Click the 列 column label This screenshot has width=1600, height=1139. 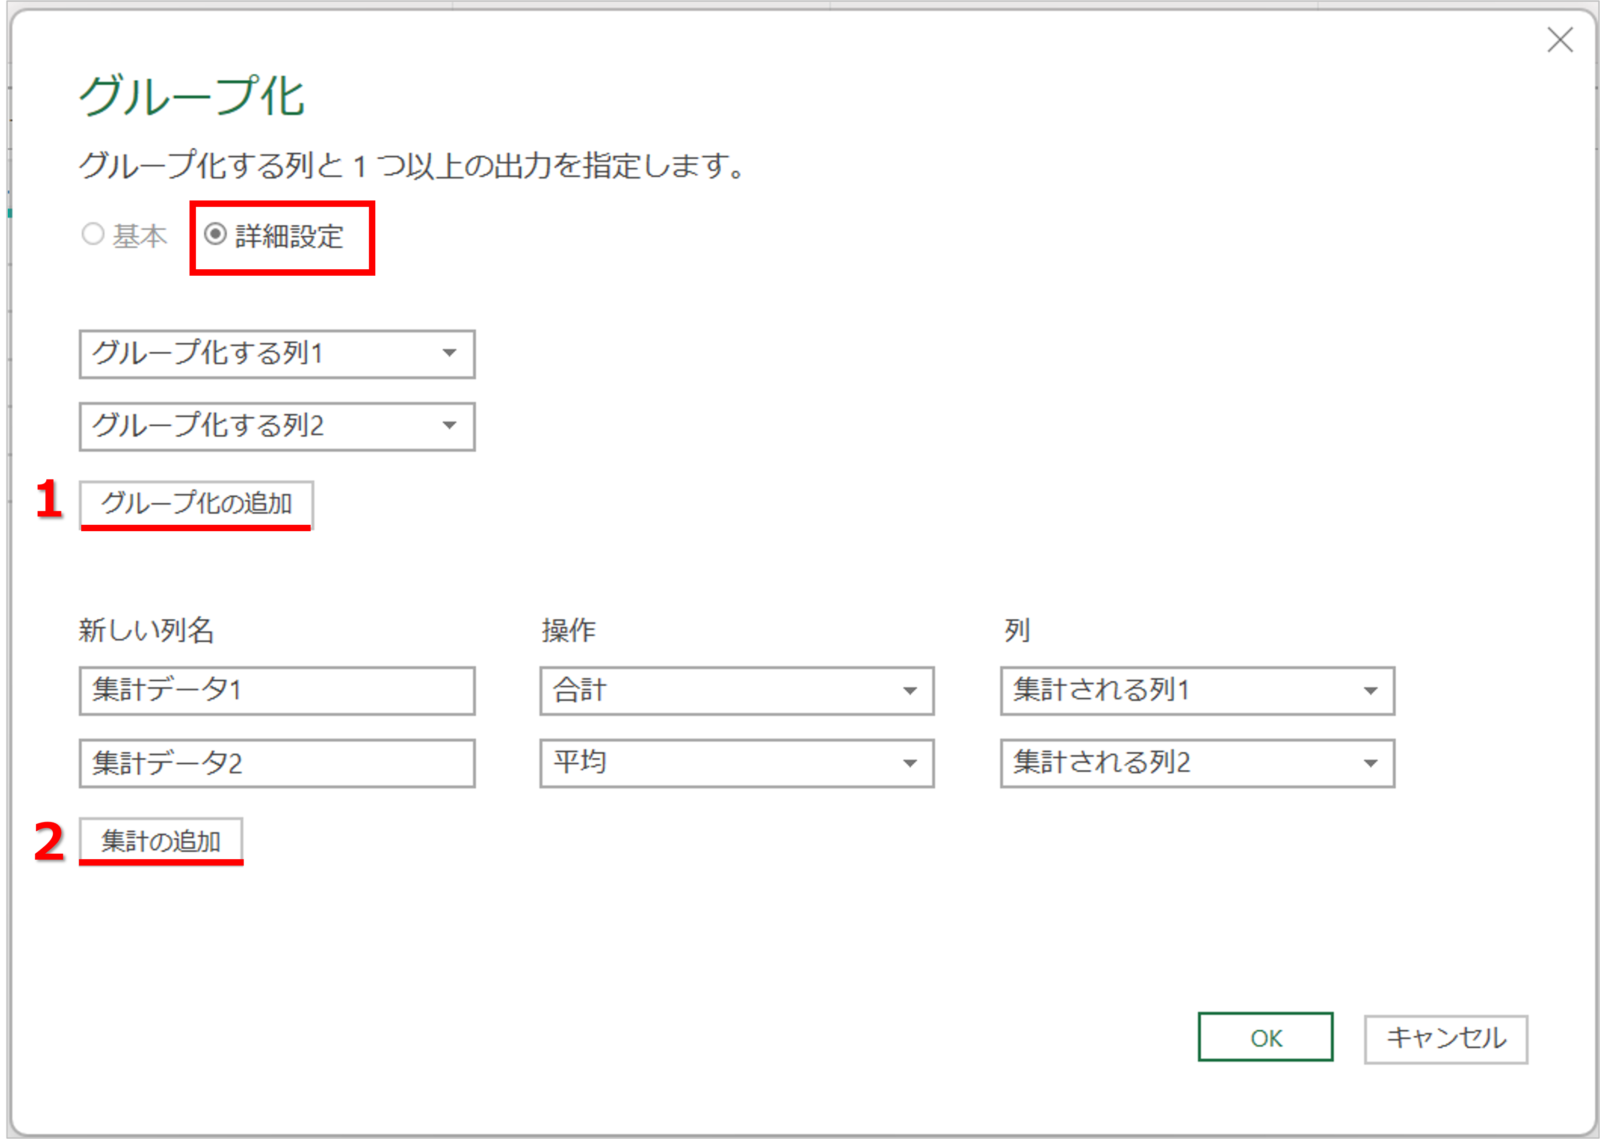1017,630
